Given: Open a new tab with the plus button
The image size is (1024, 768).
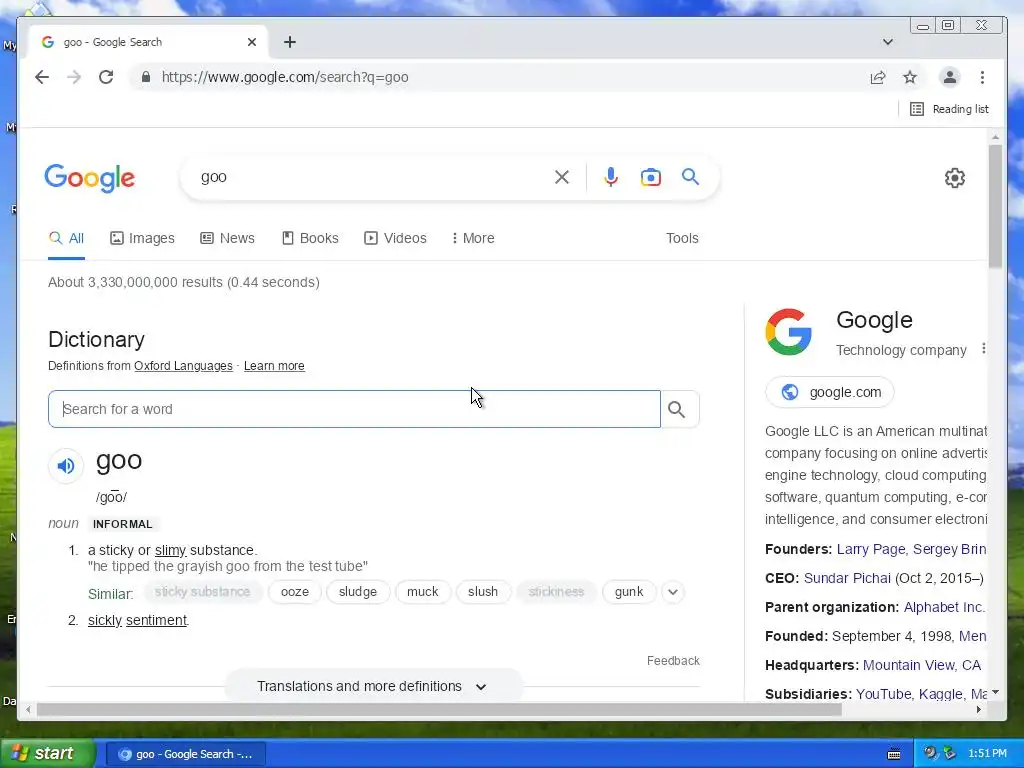Looking at the screenshot, I should click(290, 42).
